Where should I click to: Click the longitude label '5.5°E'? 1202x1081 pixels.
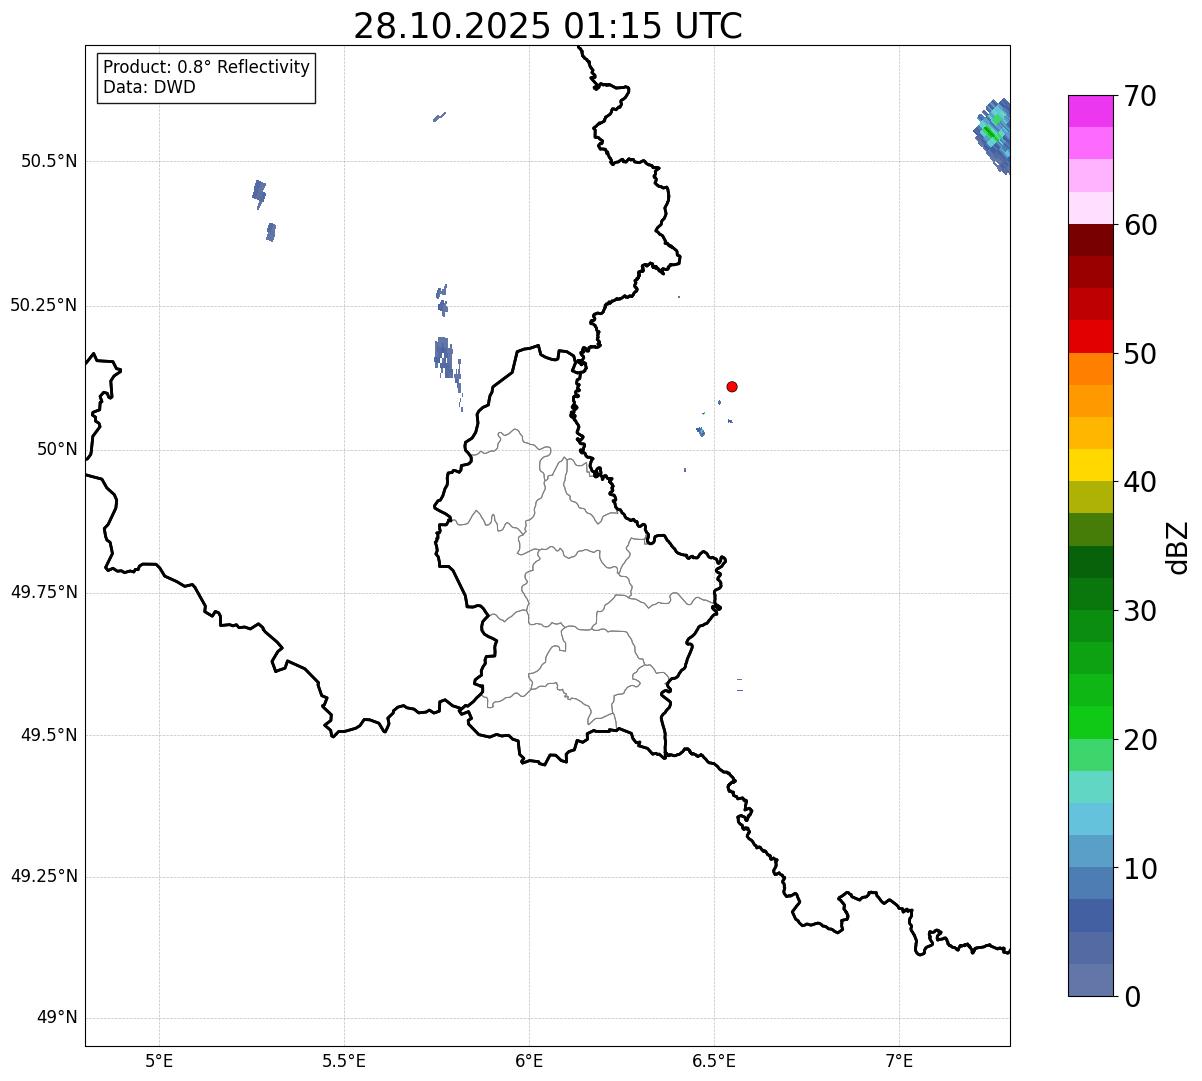tap(344, 1061)
